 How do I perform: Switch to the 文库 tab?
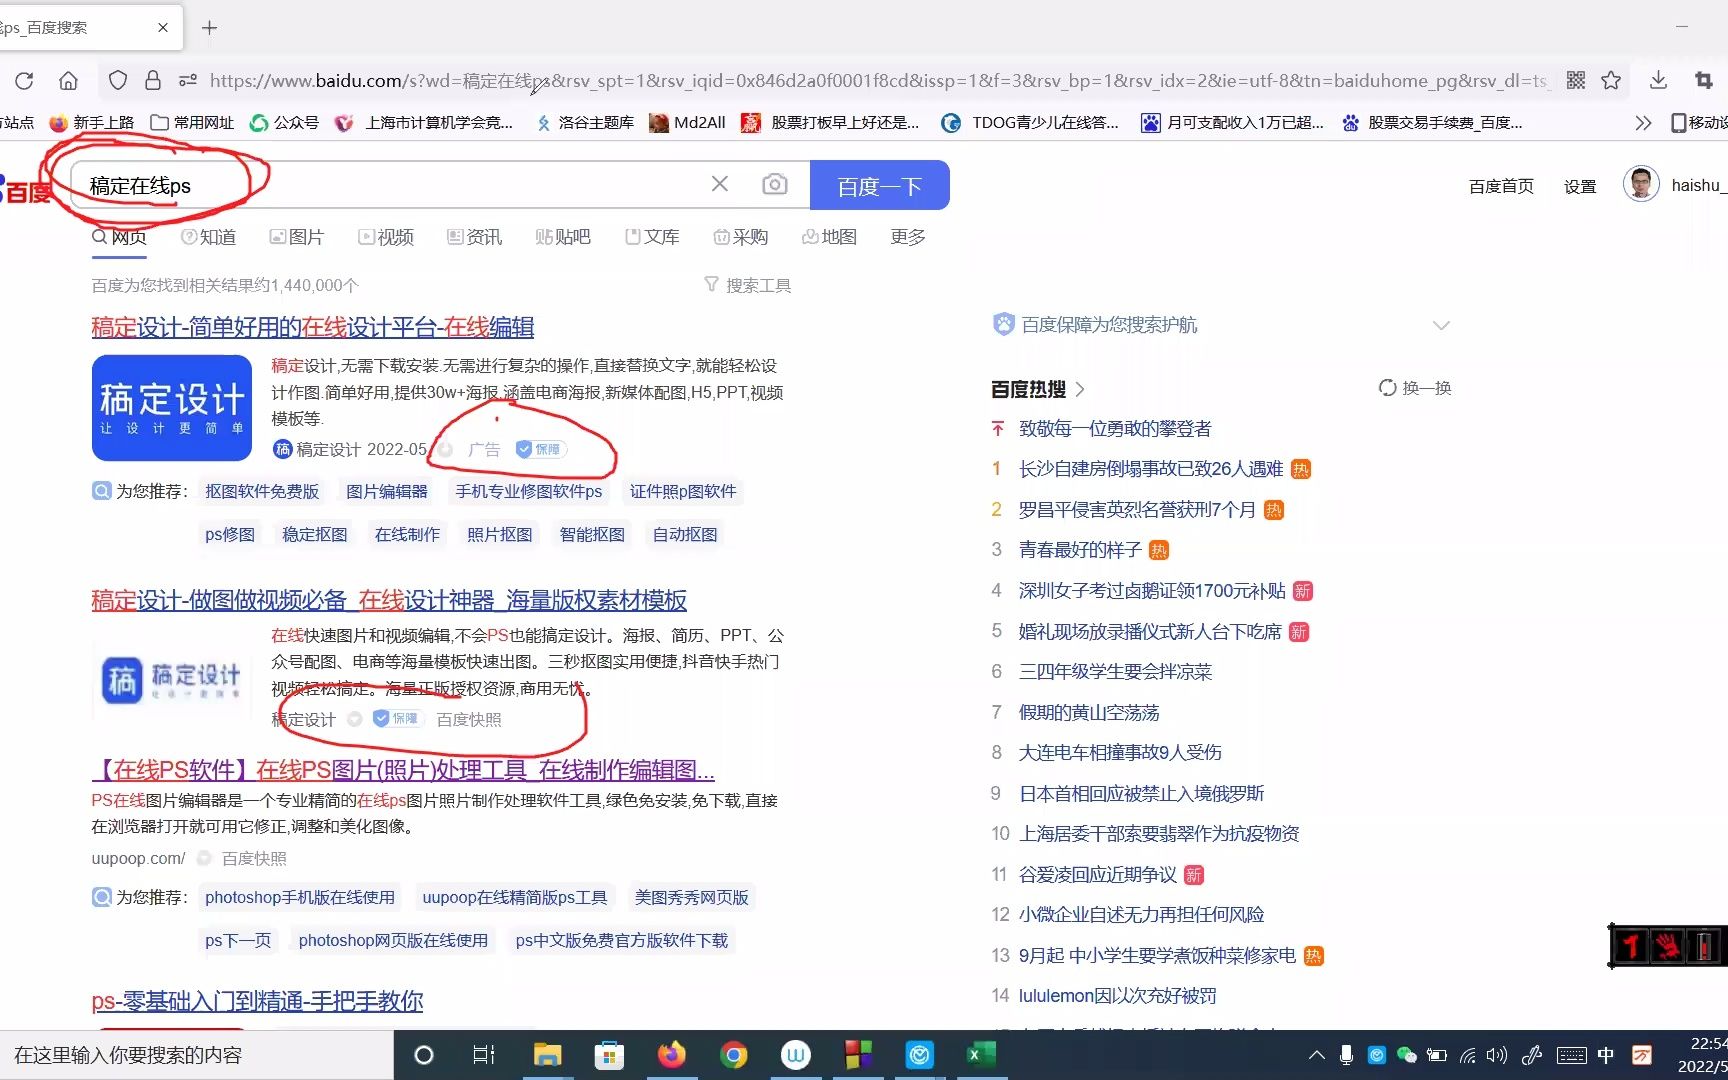652,237
